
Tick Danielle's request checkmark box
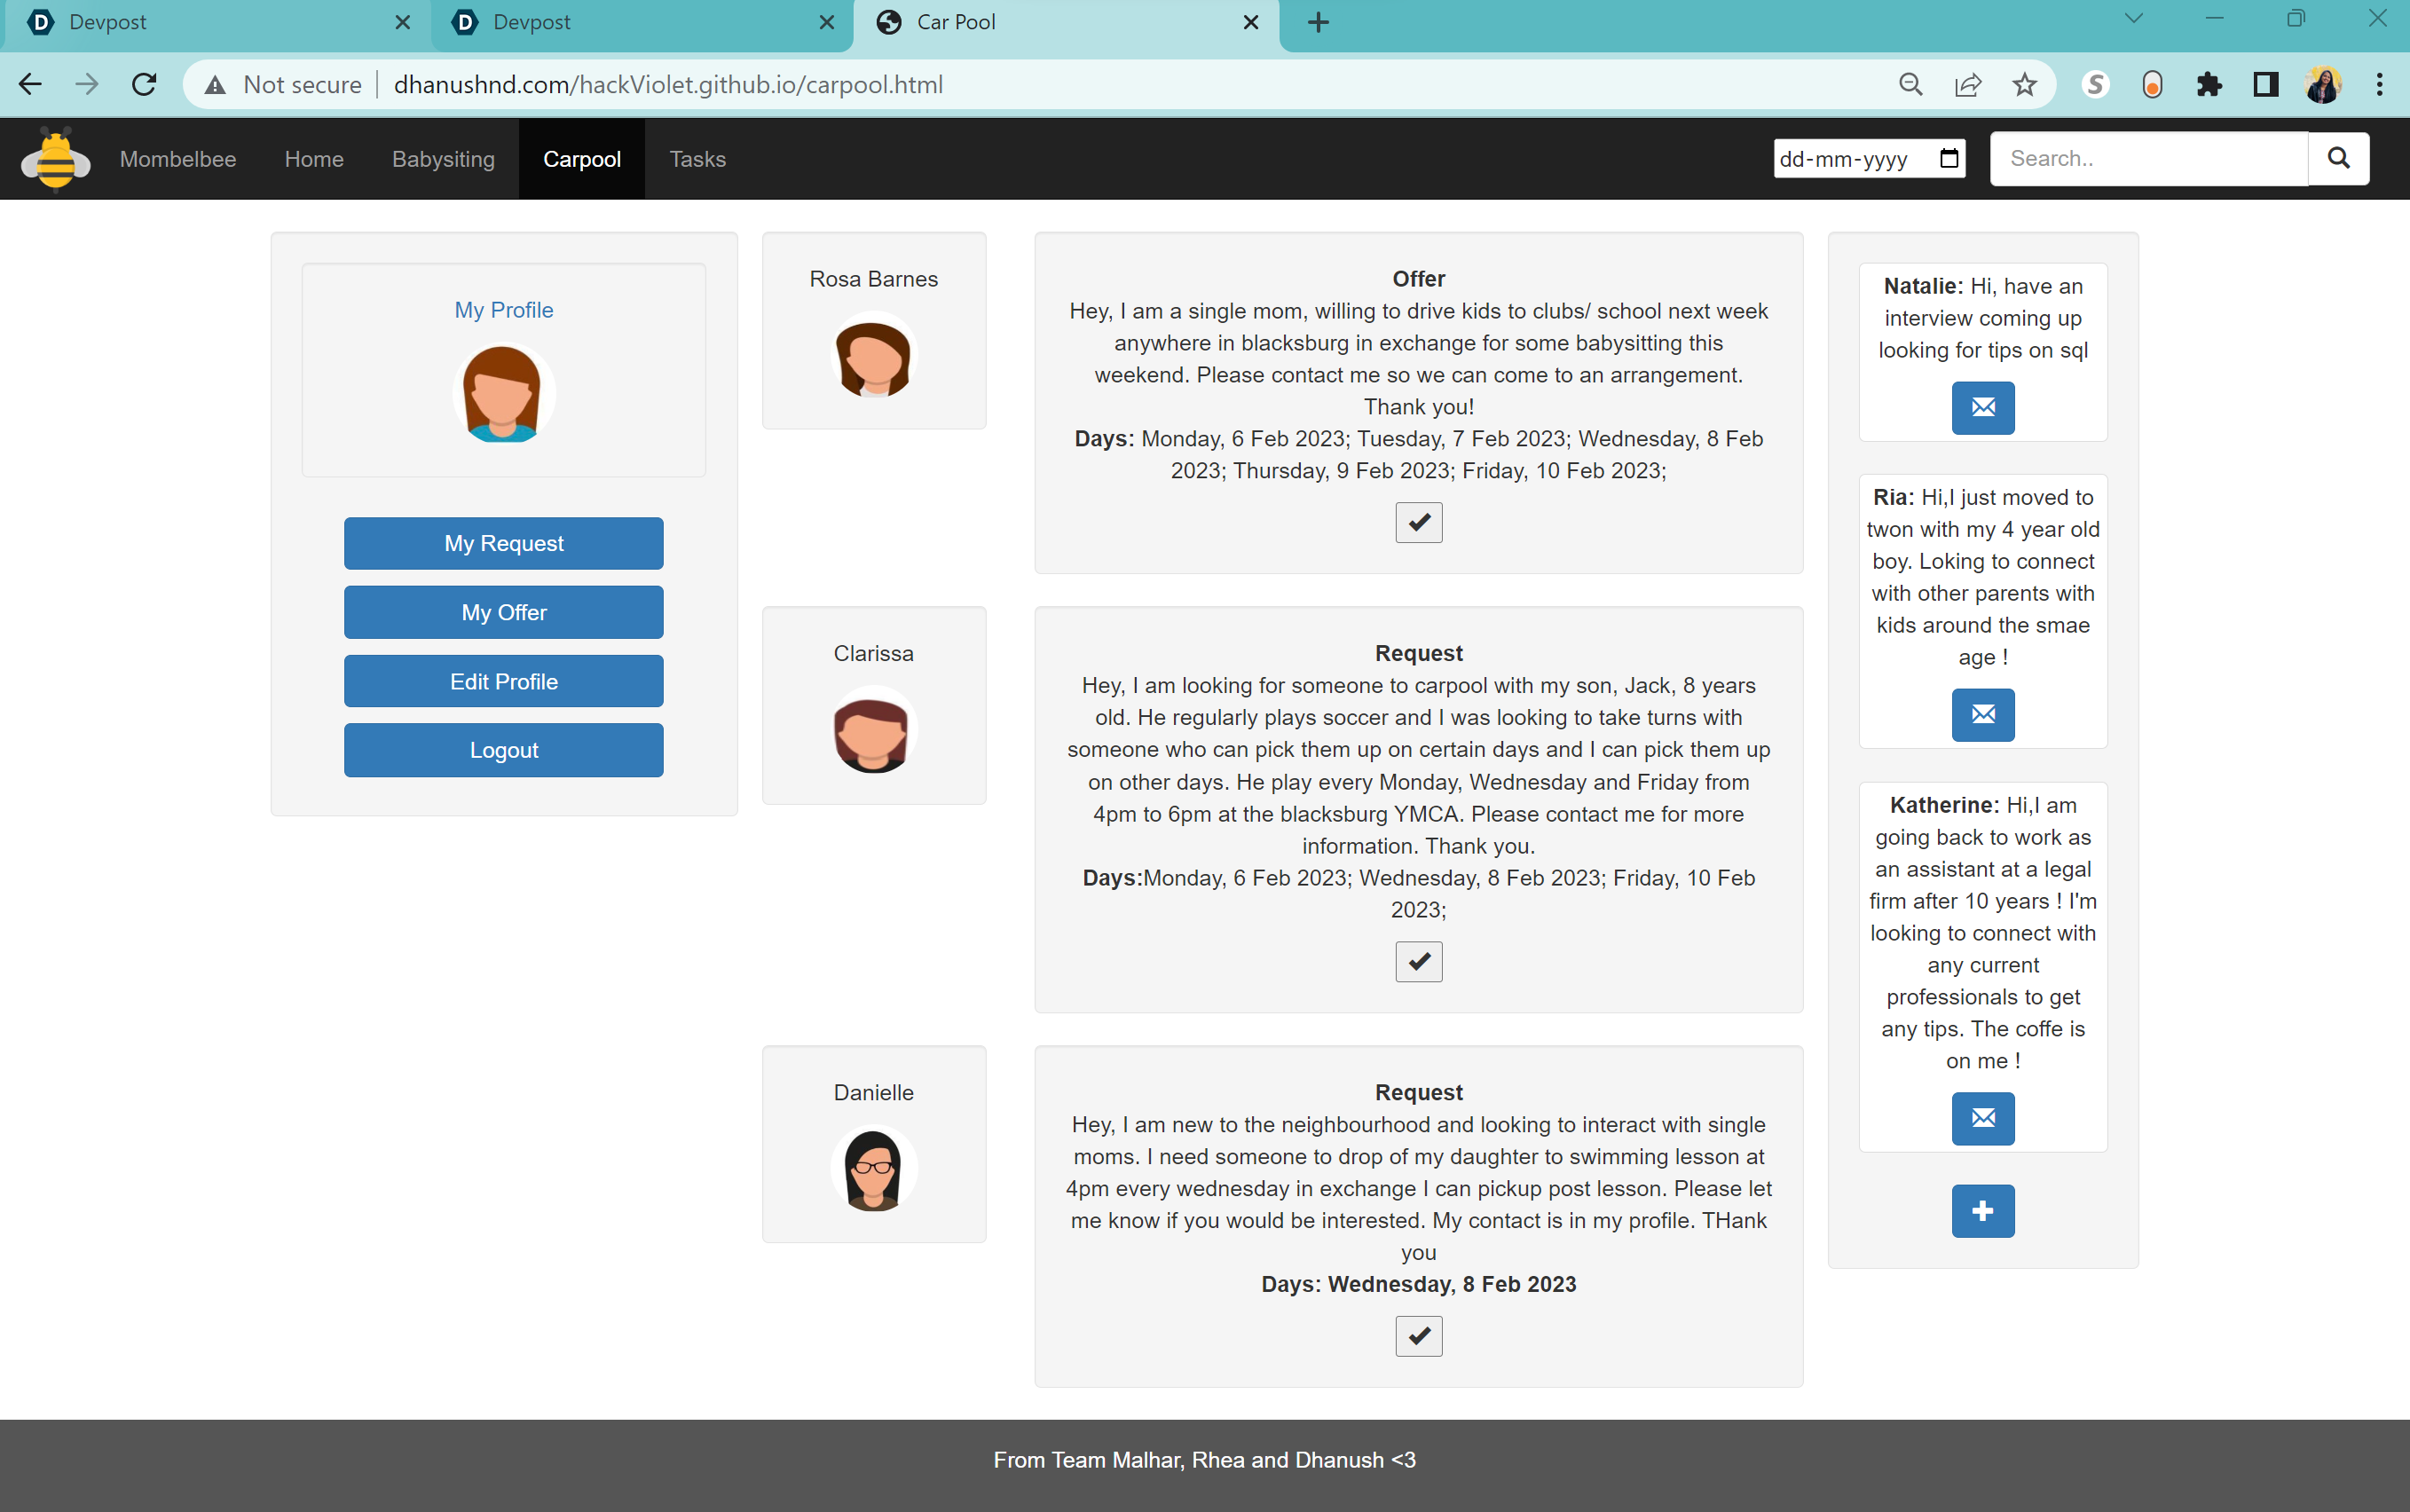pos(1418,1335)
